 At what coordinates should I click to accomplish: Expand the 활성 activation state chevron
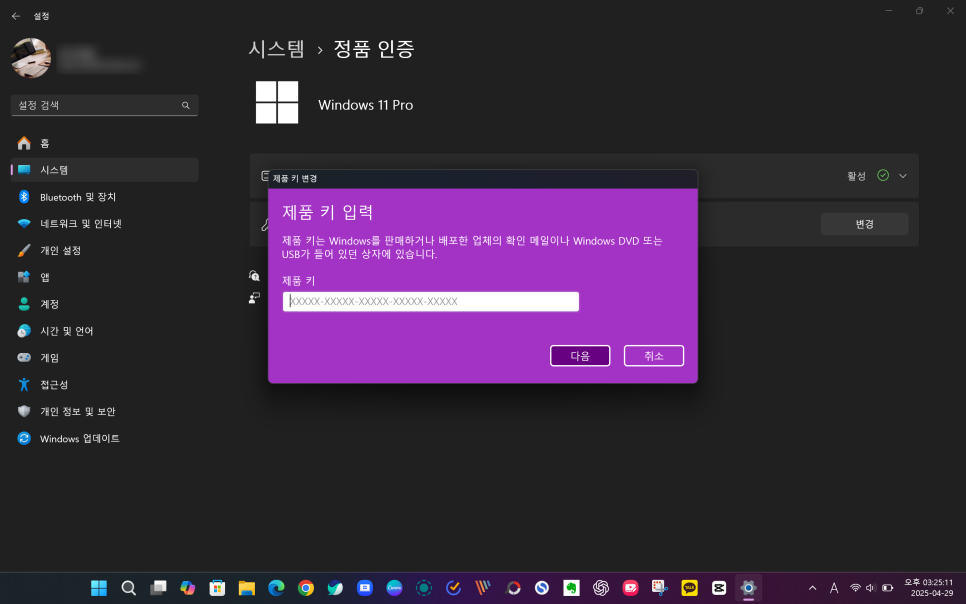[903, 176]
